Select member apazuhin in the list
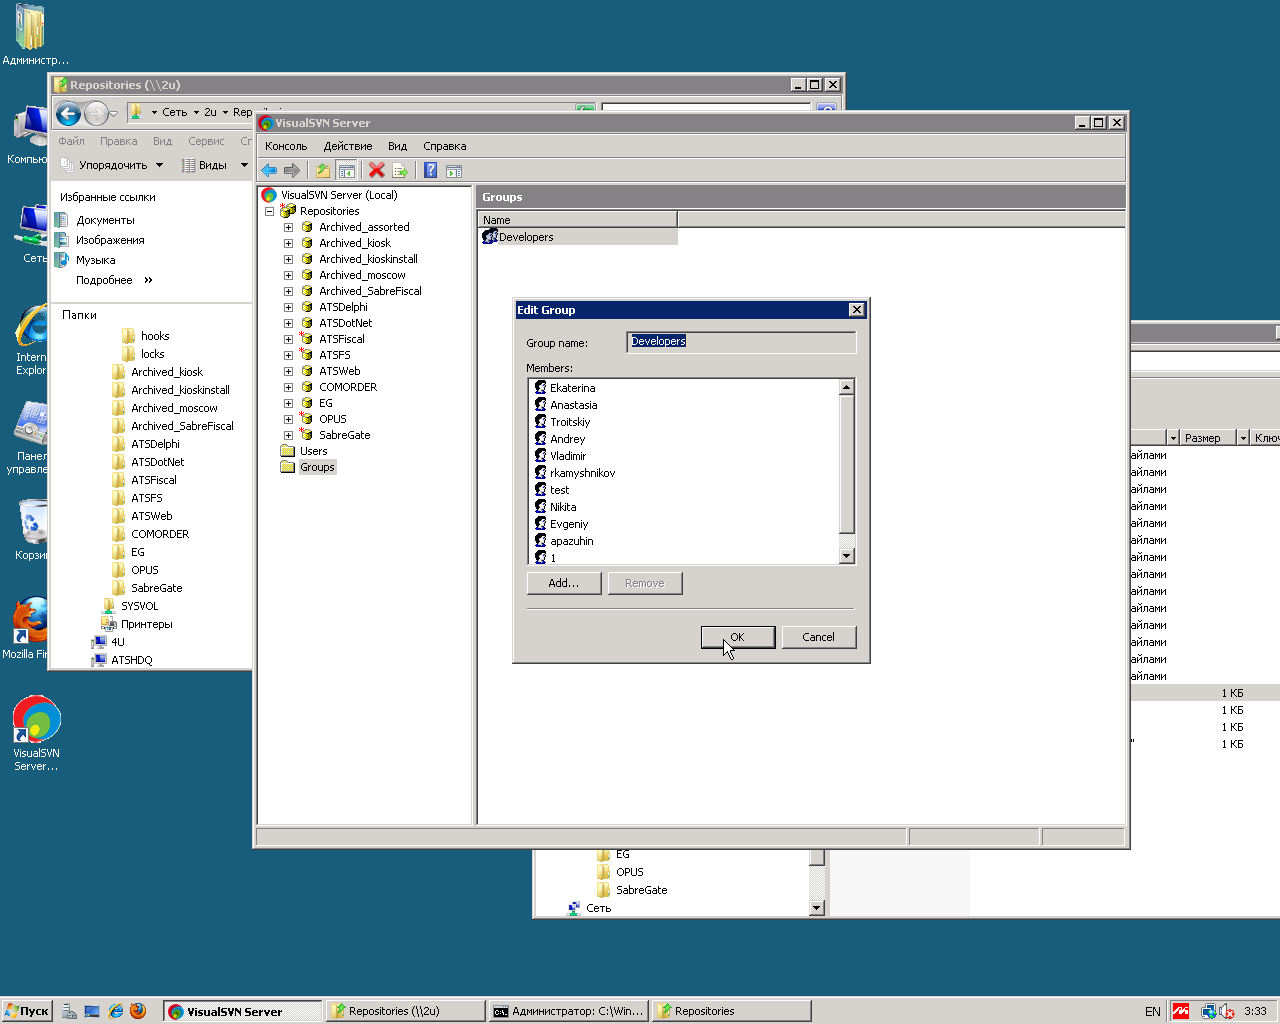1280x1024 pixels. pos(571,541)
